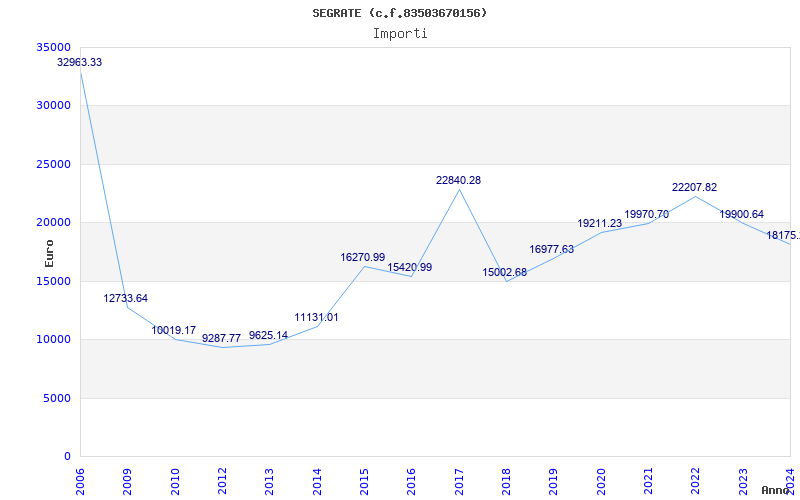Click the 2022 x-axis year label
This screenshot has width=800, height=500.
tap(695, 482)
